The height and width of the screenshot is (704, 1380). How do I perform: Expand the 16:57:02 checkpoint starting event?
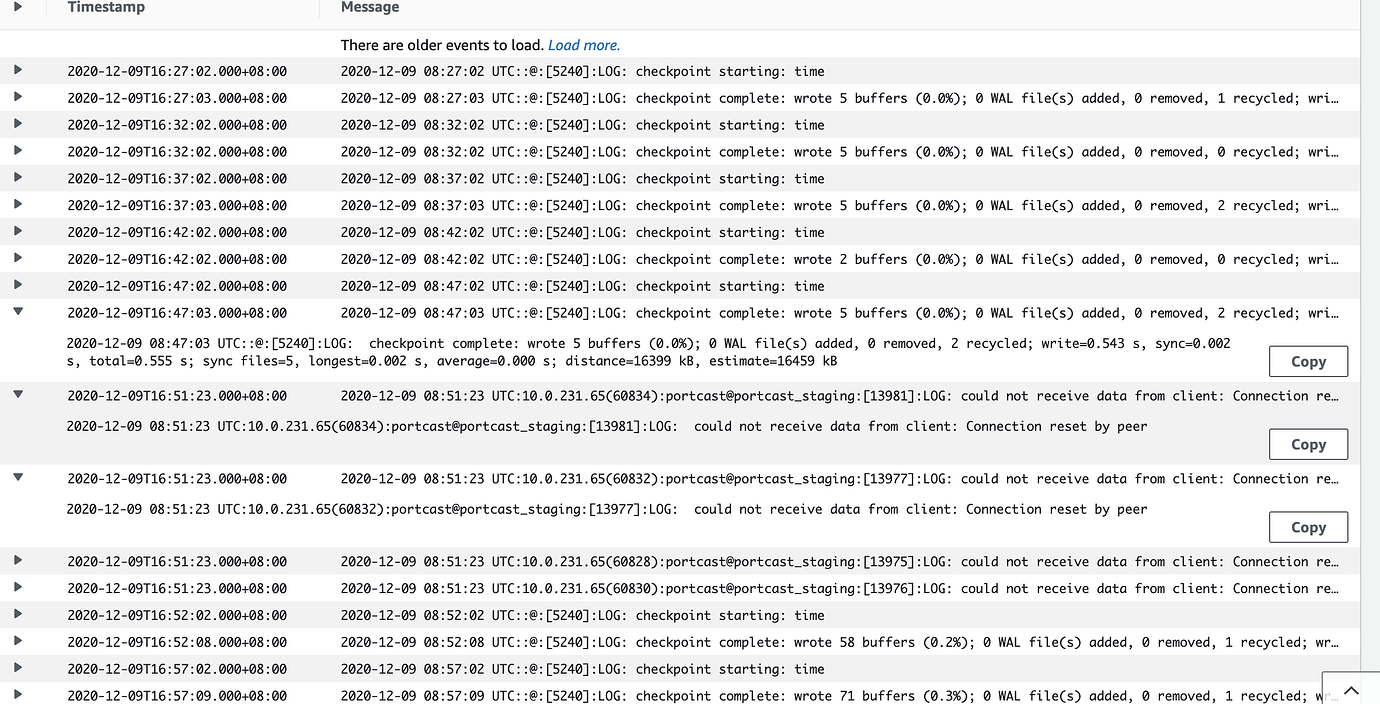coord(18,668)
